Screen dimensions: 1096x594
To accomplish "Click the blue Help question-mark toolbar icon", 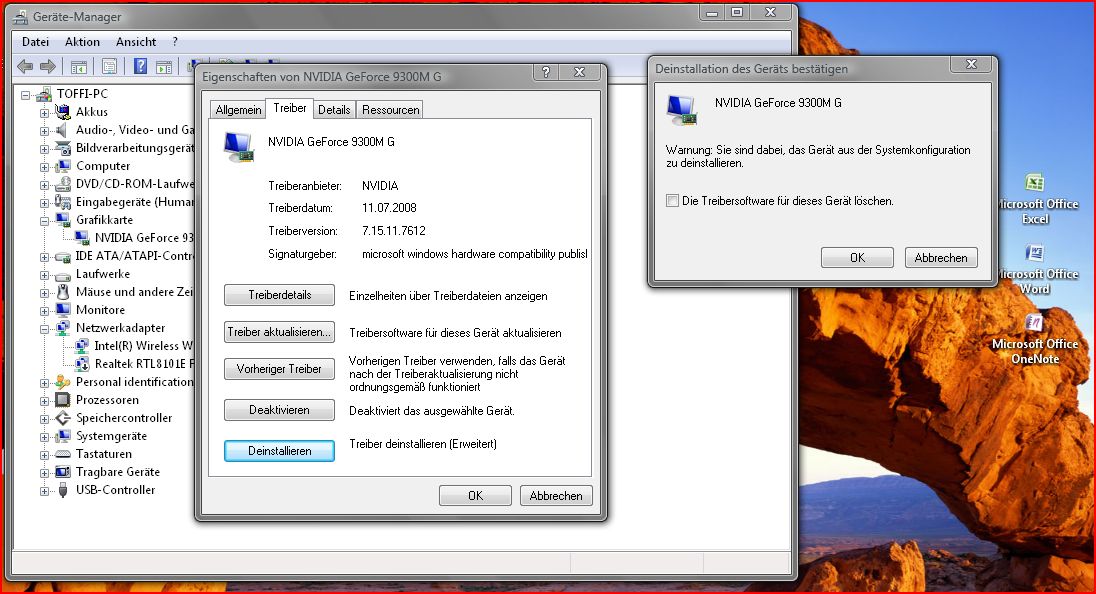I will (x=140, y=66).
